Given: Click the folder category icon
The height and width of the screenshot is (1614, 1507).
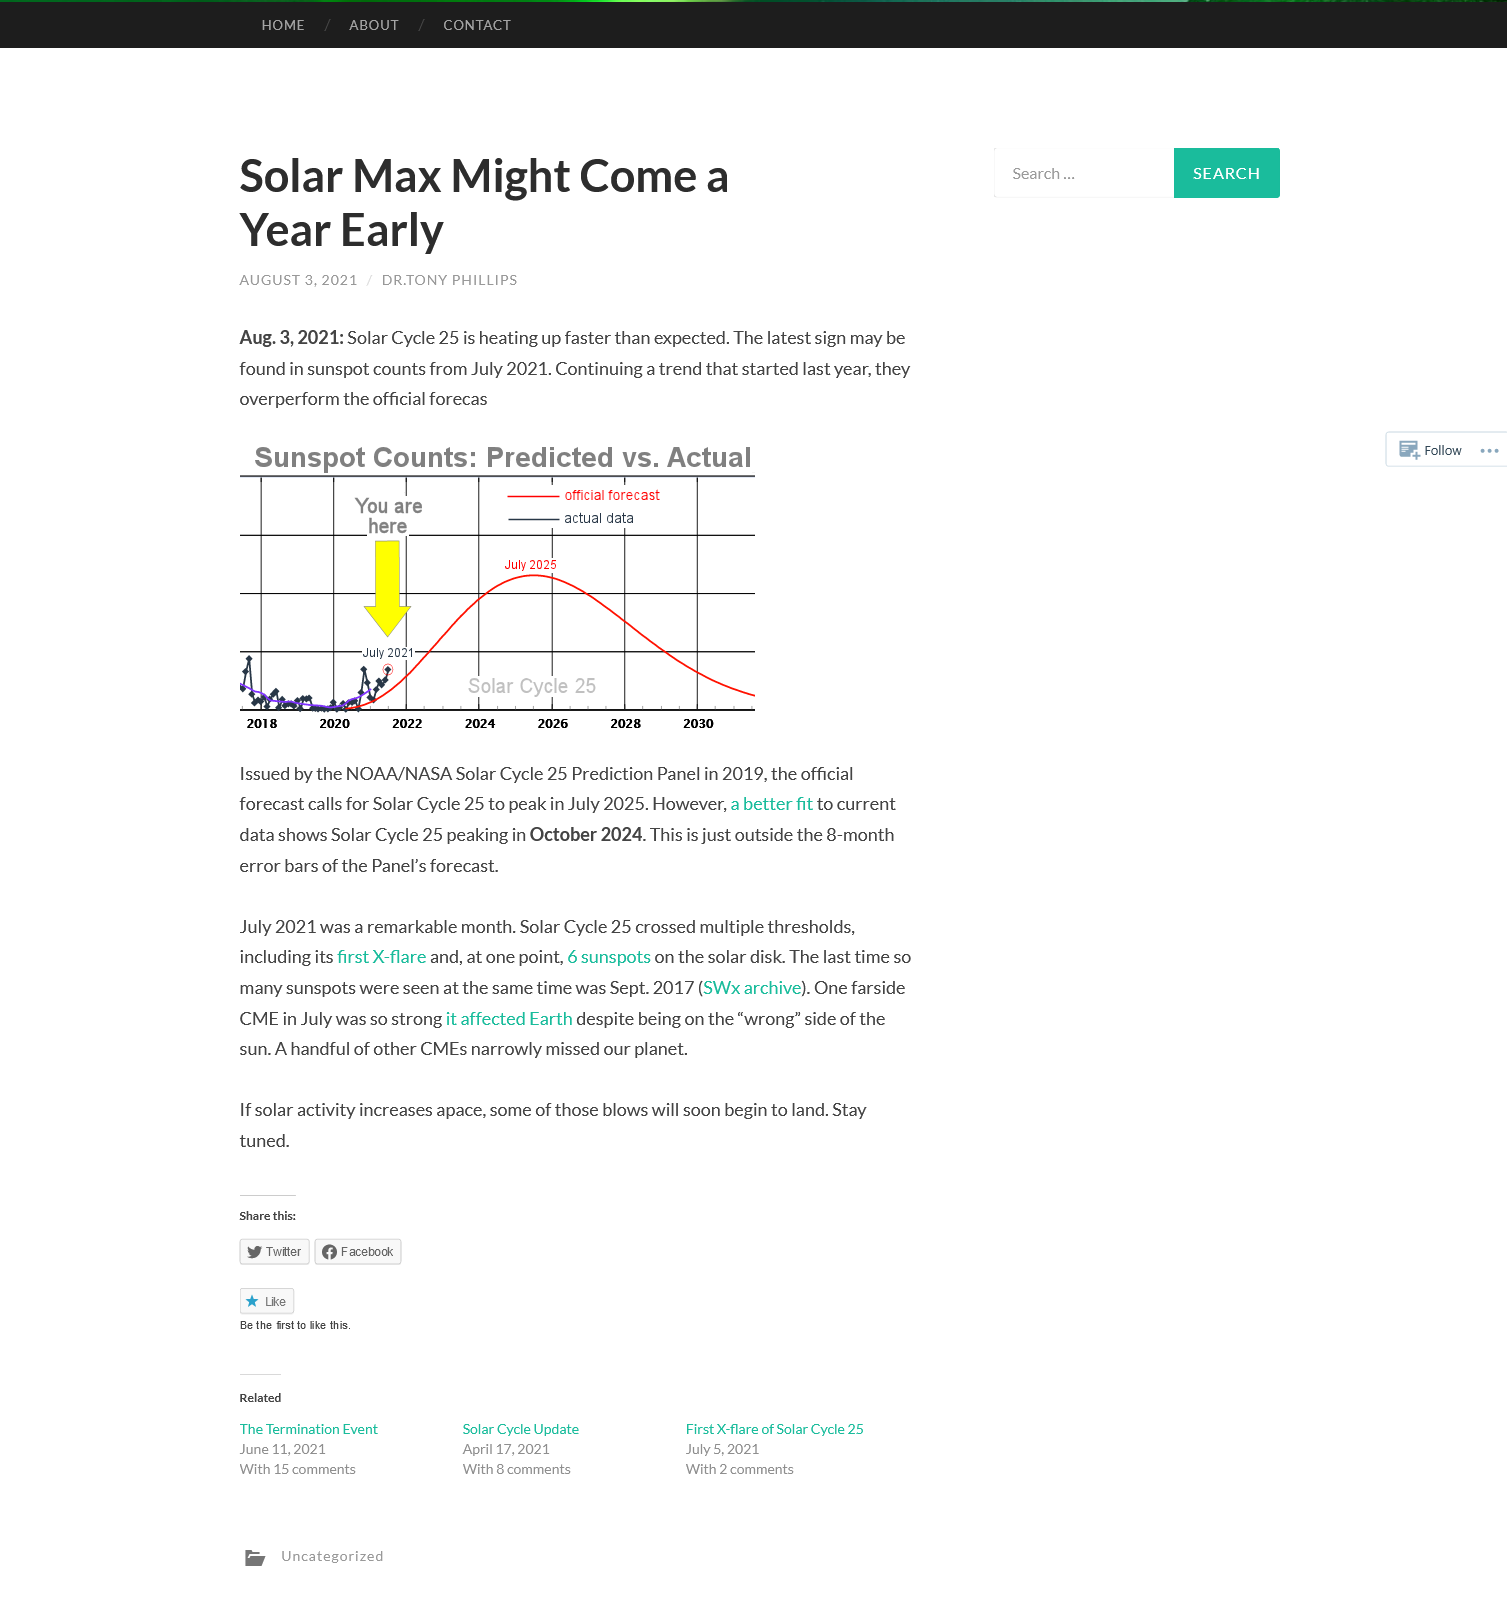Looking at the screenshot, I should click(x=255, y=1557).
